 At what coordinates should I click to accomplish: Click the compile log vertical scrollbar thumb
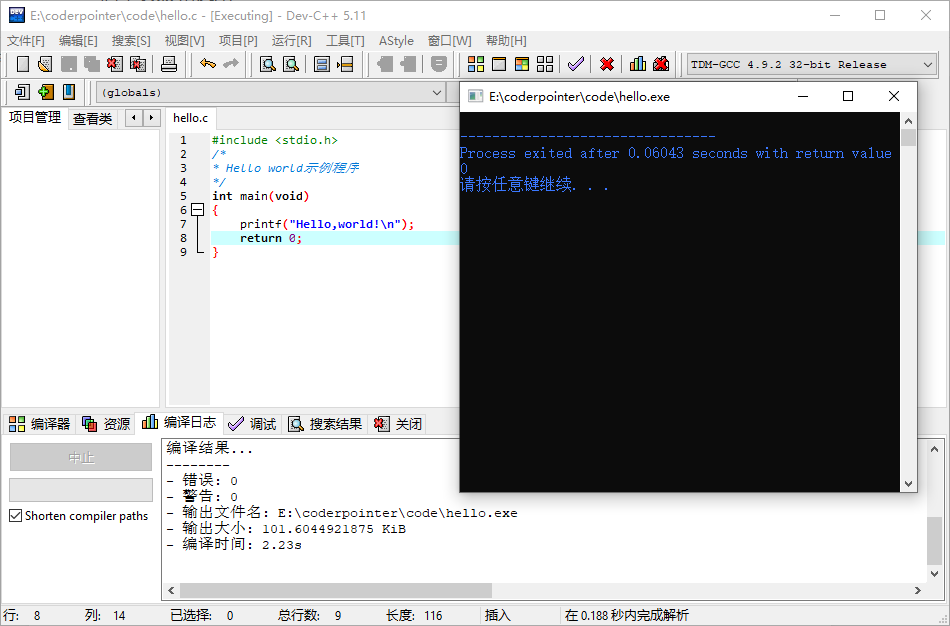934,539
